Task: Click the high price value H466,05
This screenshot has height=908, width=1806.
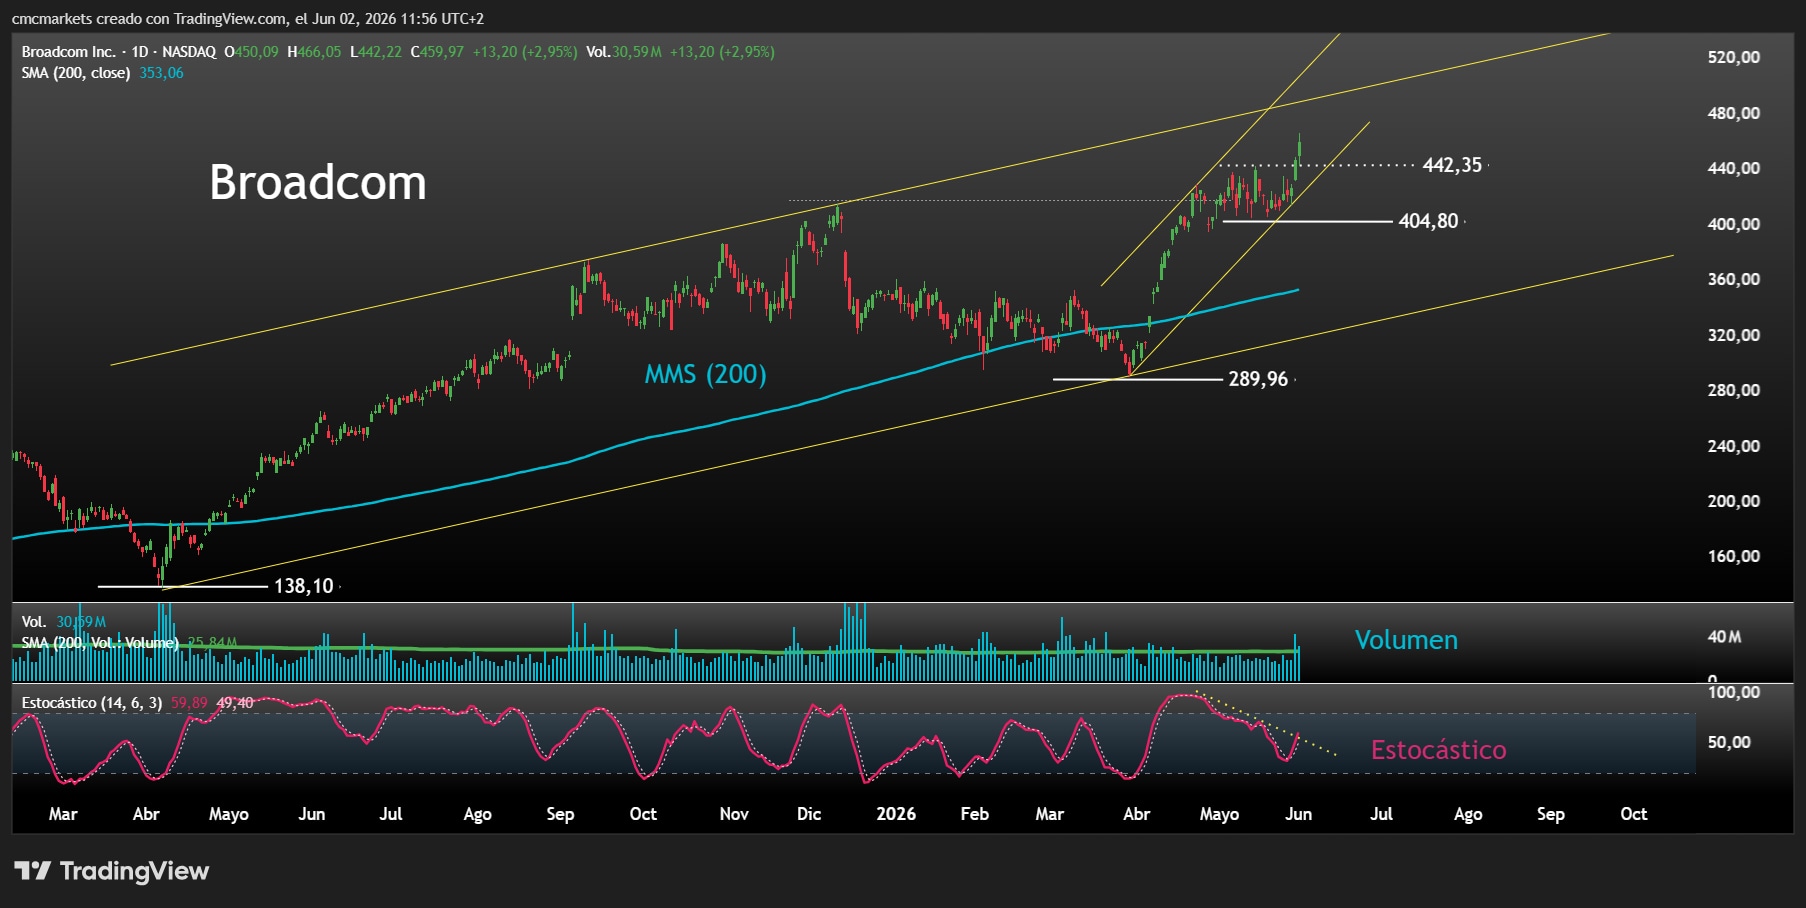Action: [314, 52]
